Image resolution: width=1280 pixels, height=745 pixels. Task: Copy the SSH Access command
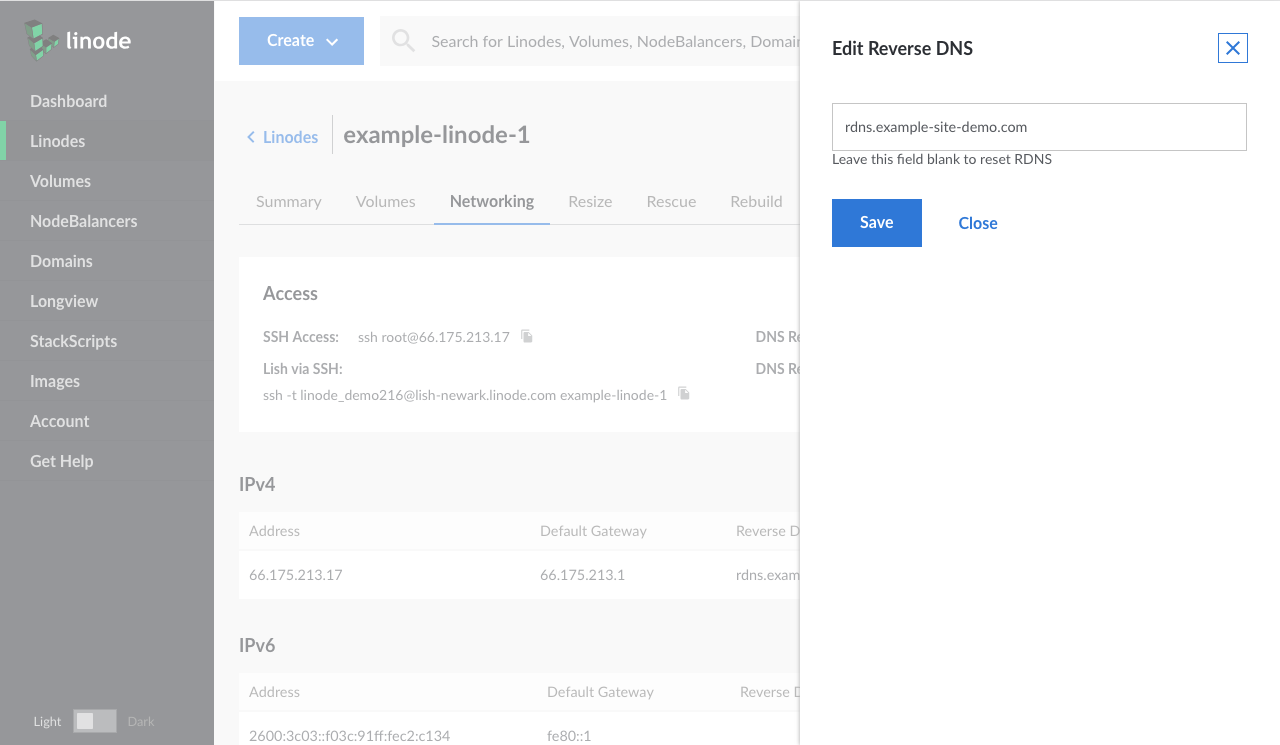527,337
